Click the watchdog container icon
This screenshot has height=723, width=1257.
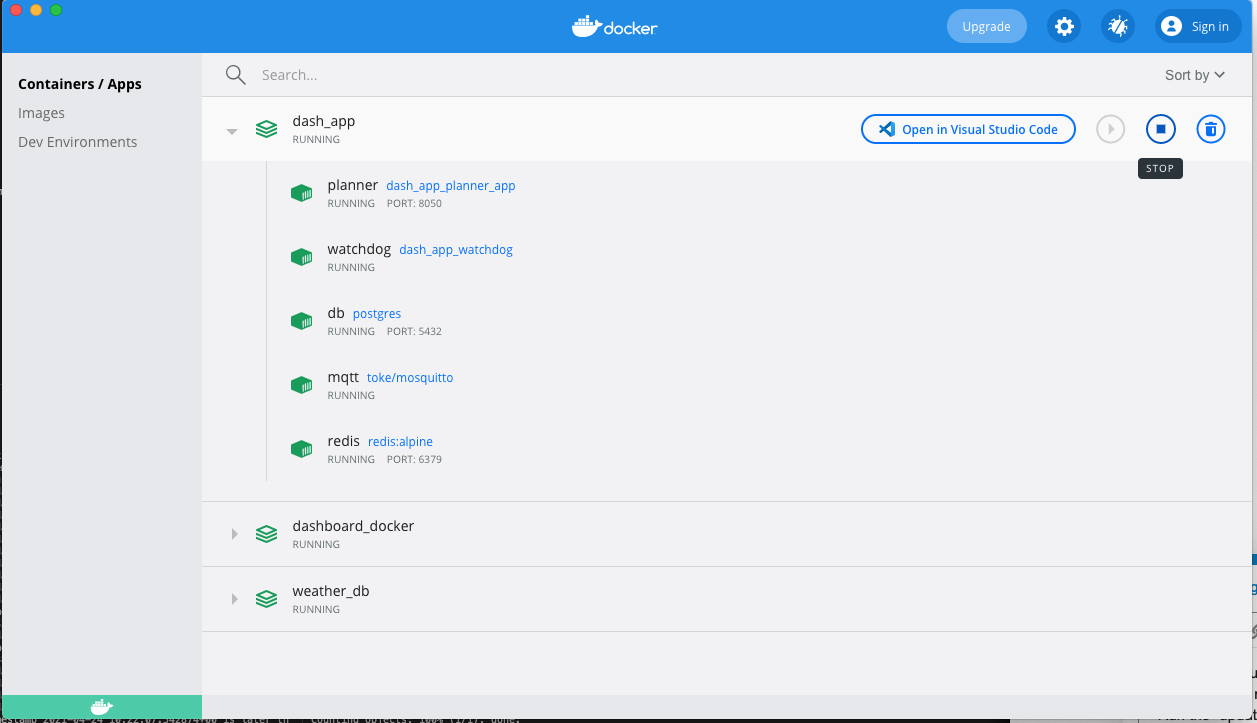tap(301, 257)
